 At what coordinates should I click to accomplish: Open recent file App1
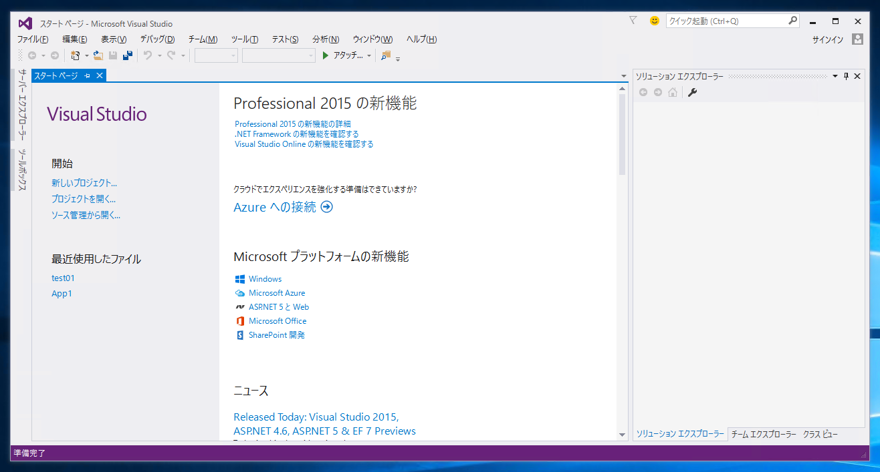coord(62,294)
